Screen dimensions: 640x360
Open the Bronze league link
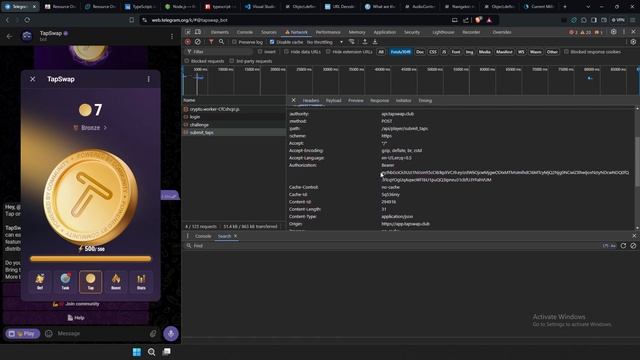pyautogui.click(x=91, y=127)
